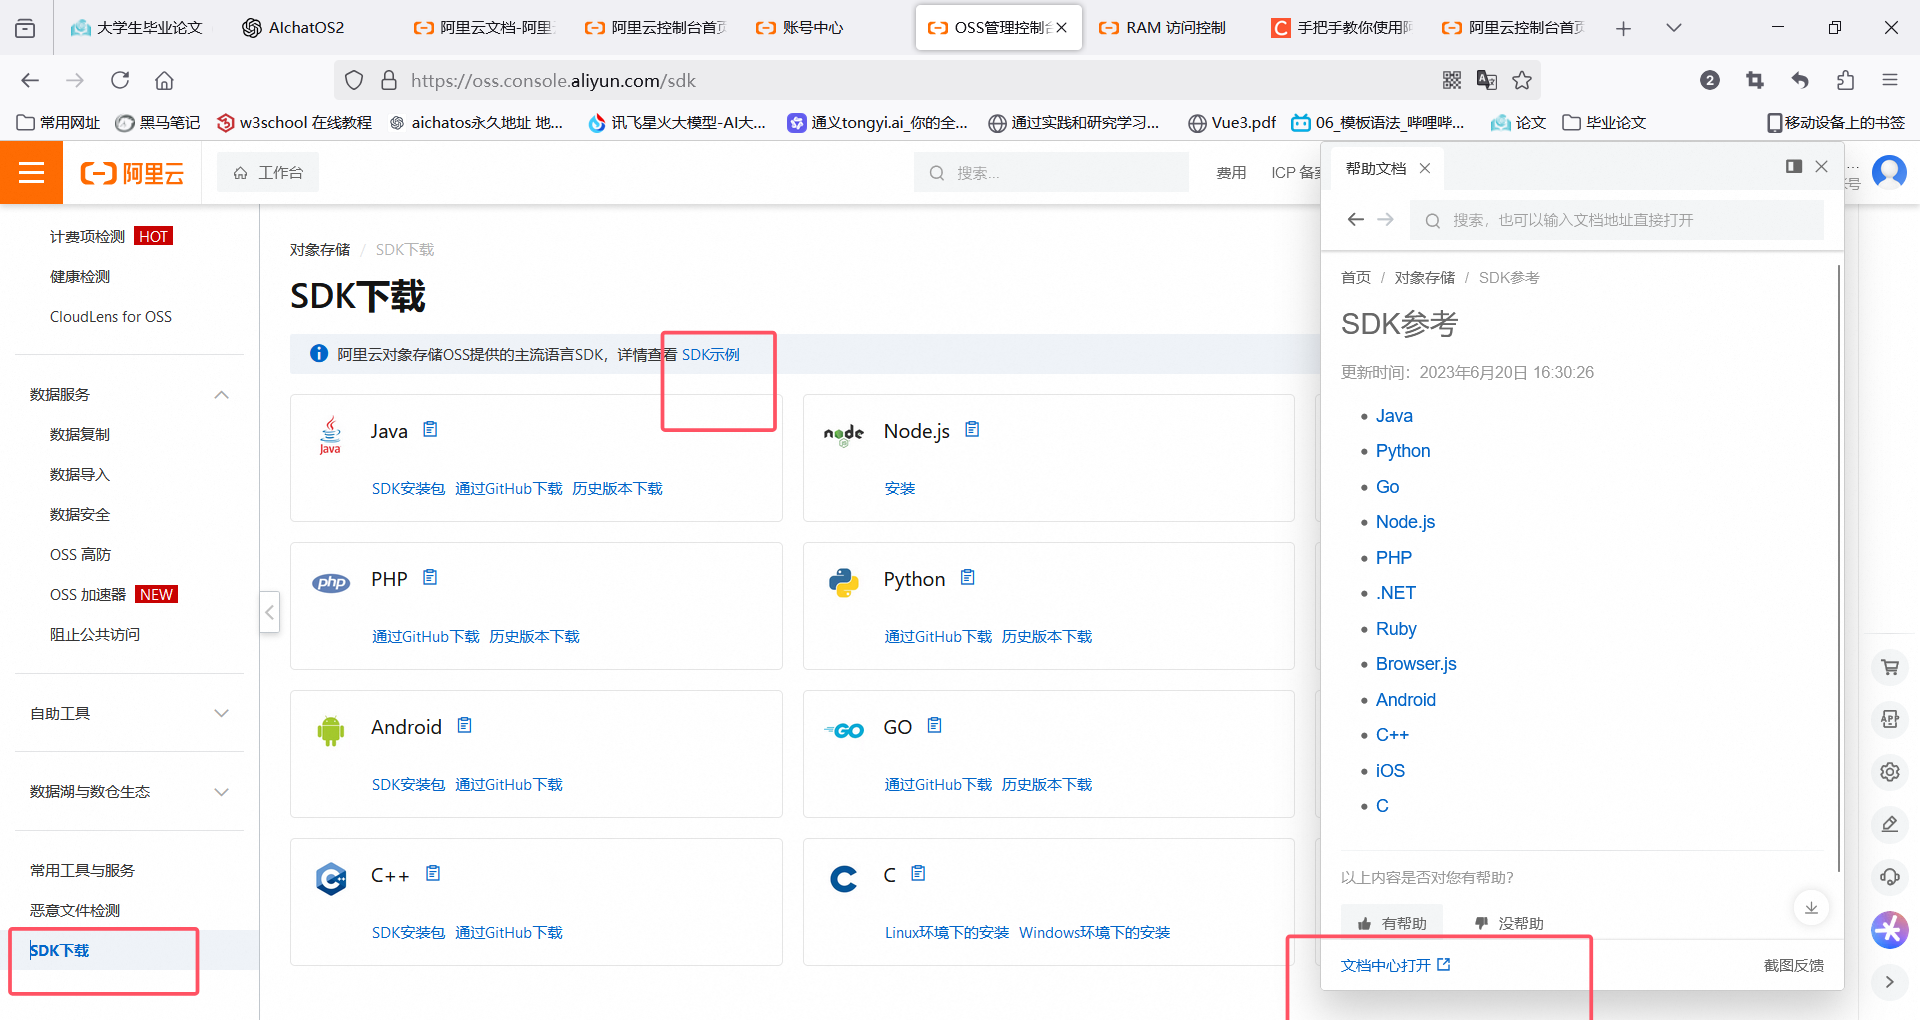Open Python SDK document icon
The height and width of the screenshot is (1020, 1920).
coord(968,578)
